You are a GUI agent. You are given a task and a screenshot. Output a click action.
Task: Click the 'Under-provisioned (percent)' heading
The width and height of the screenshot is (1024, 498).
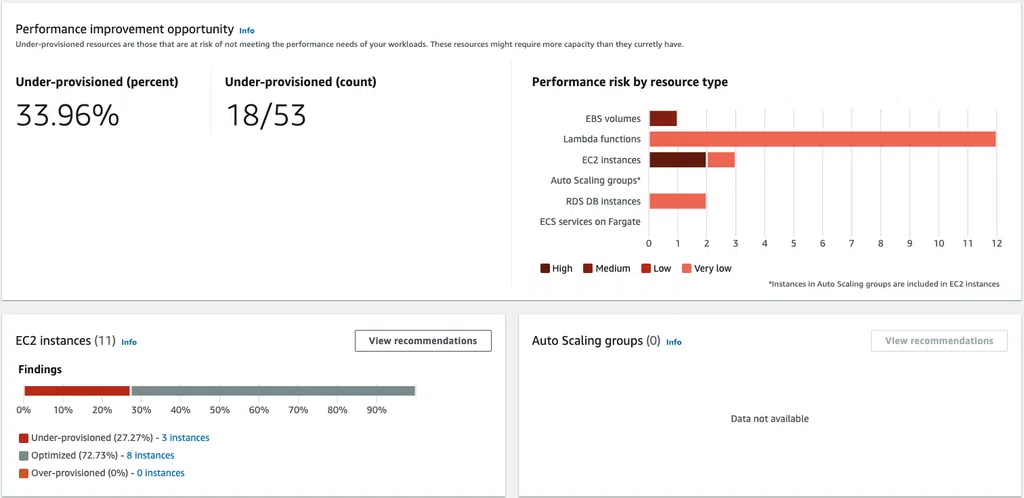97,82
